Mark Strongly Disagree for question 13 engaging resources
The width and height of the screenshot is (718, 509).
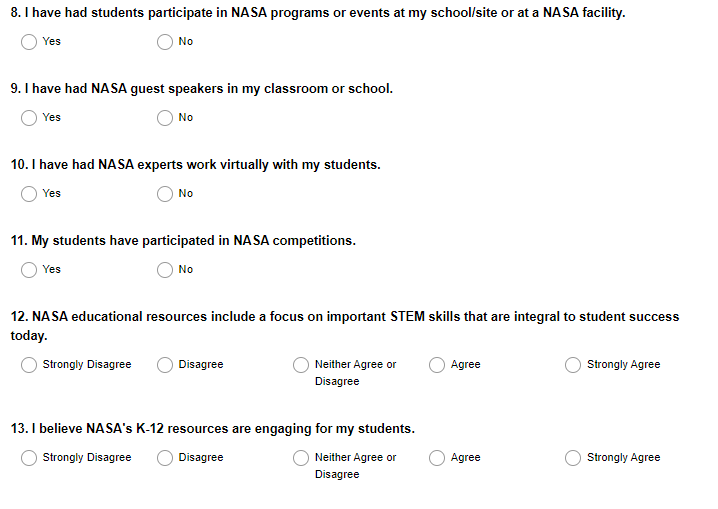tap(30, 458)
